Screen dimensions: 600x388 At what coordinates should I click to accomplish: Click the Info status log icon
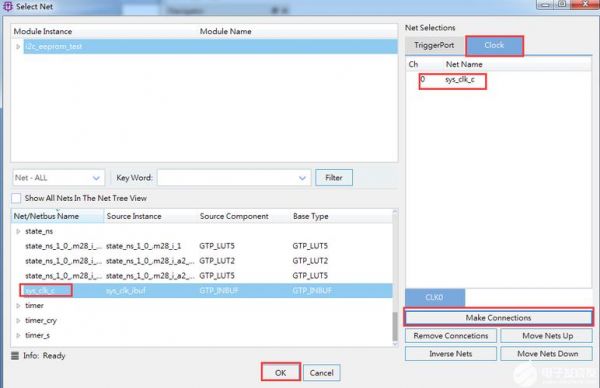tap(15, 356)
